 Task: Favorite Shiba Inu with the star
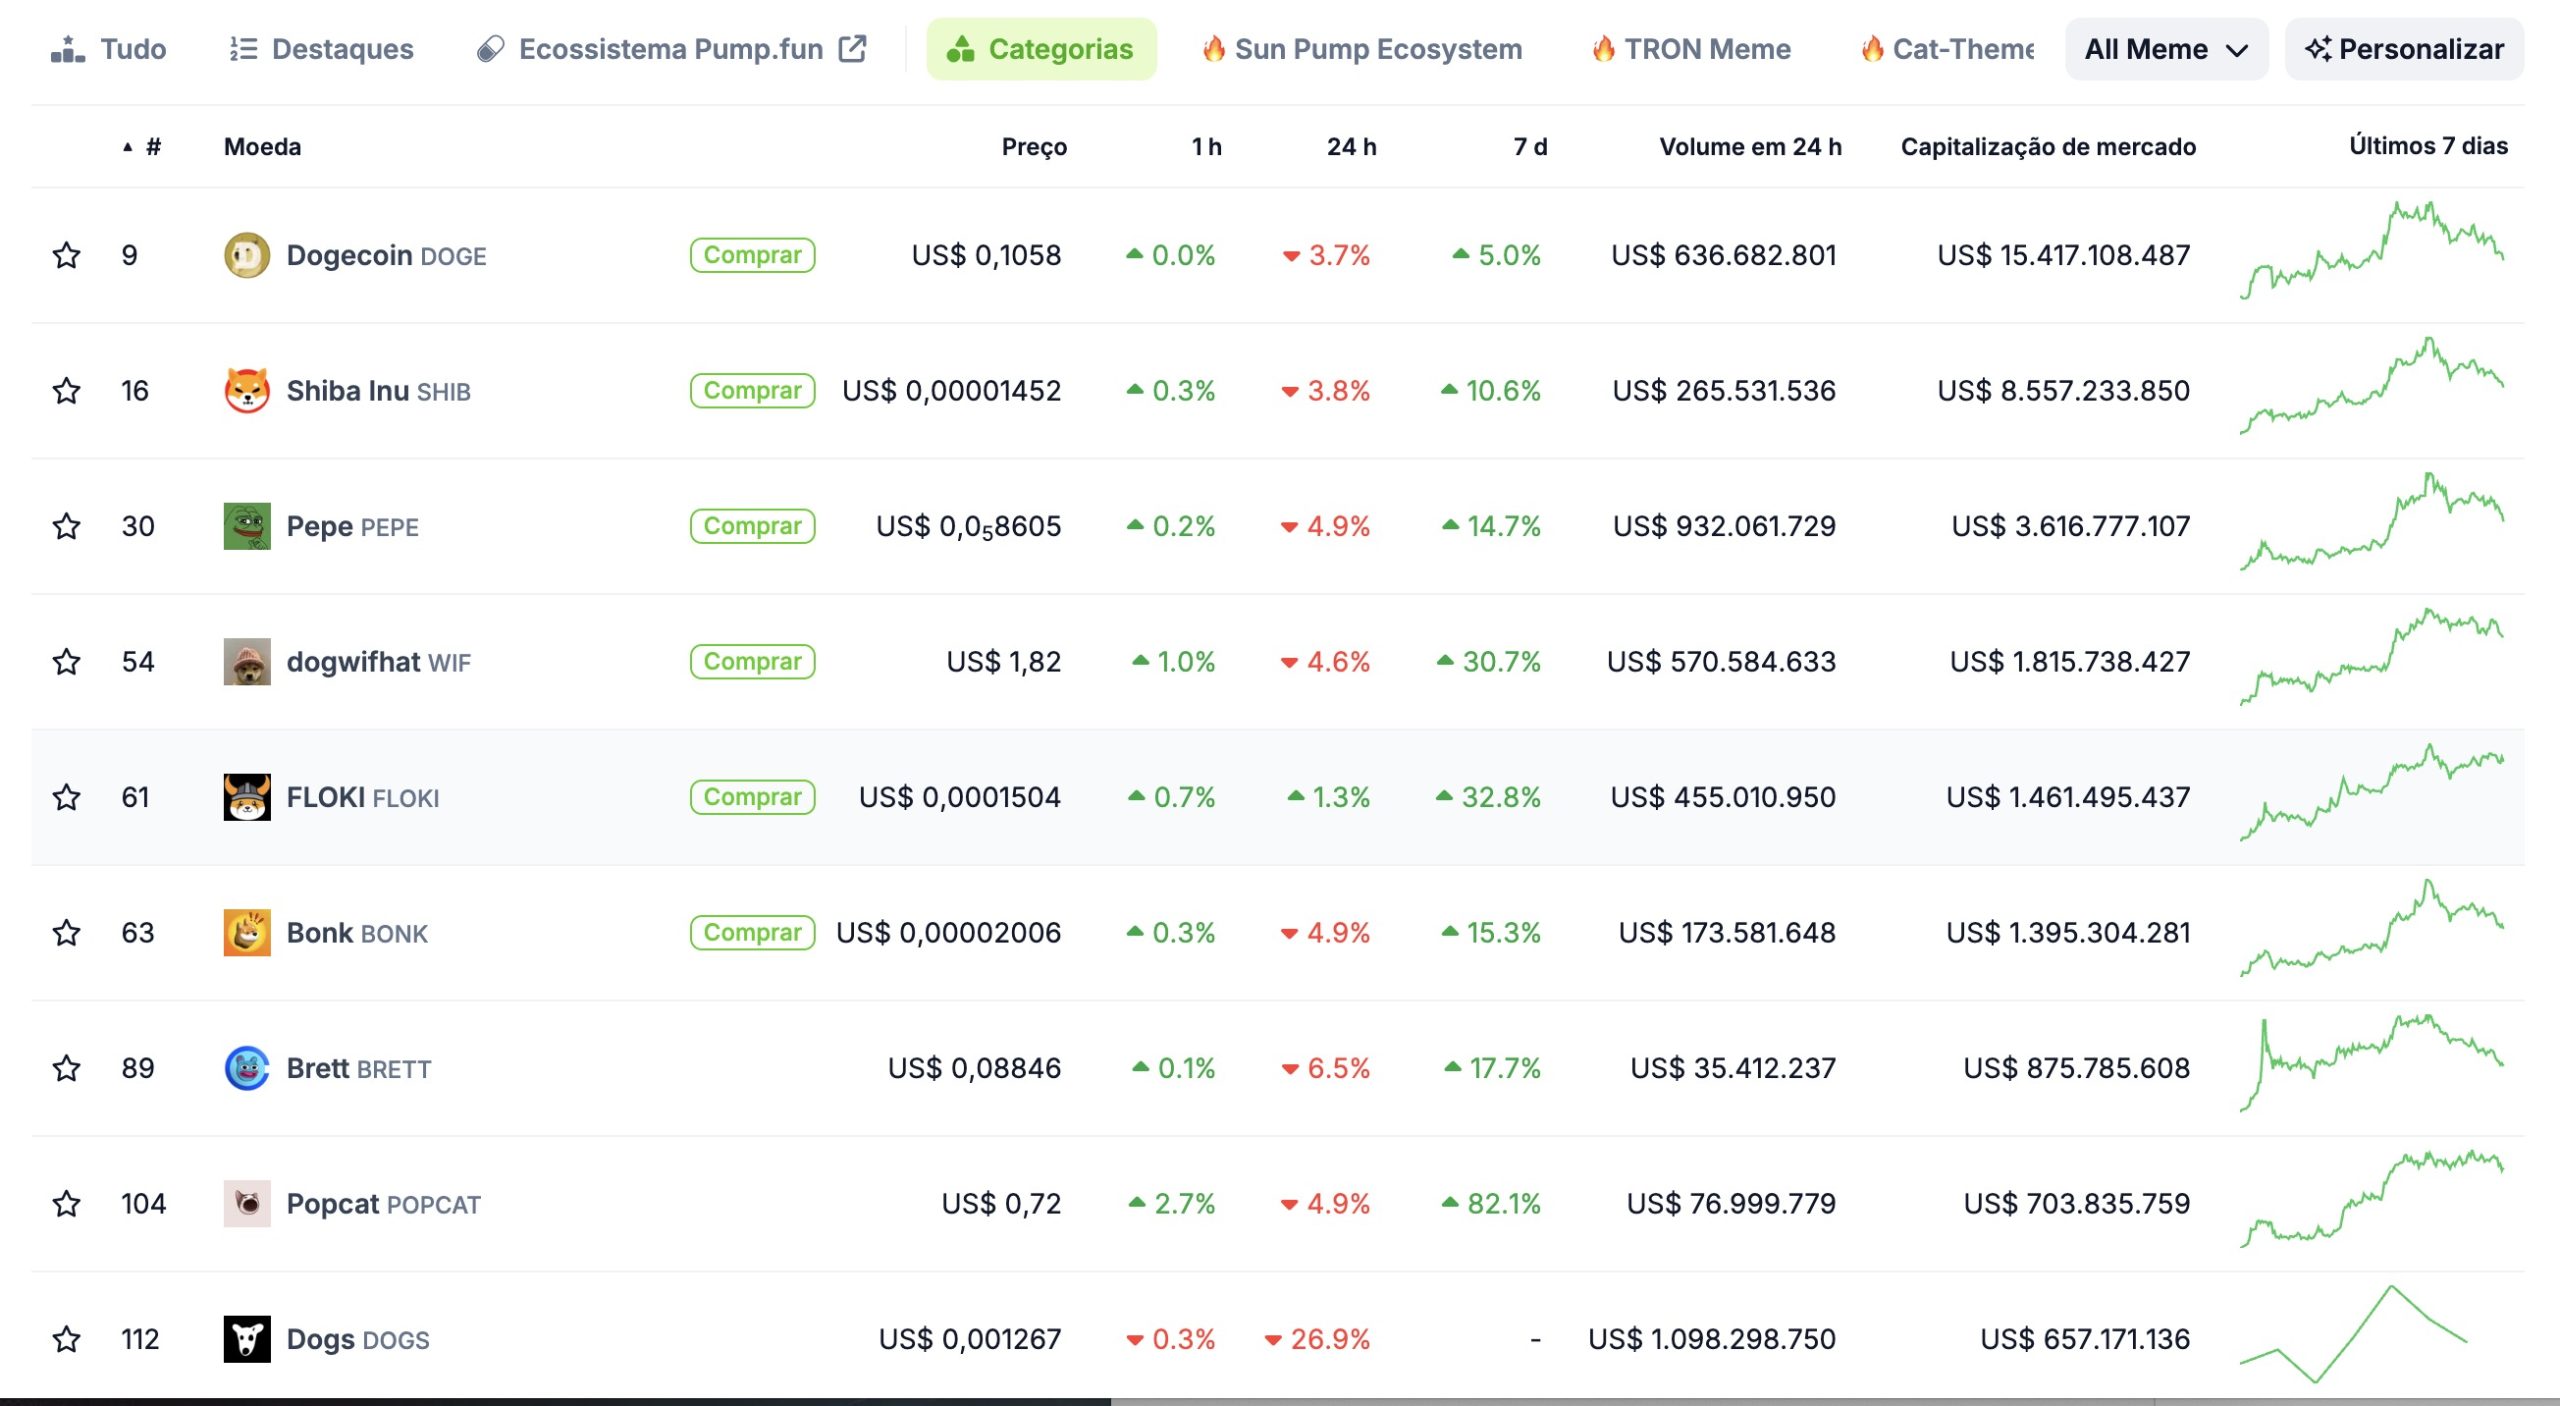(x=67, y=391)
